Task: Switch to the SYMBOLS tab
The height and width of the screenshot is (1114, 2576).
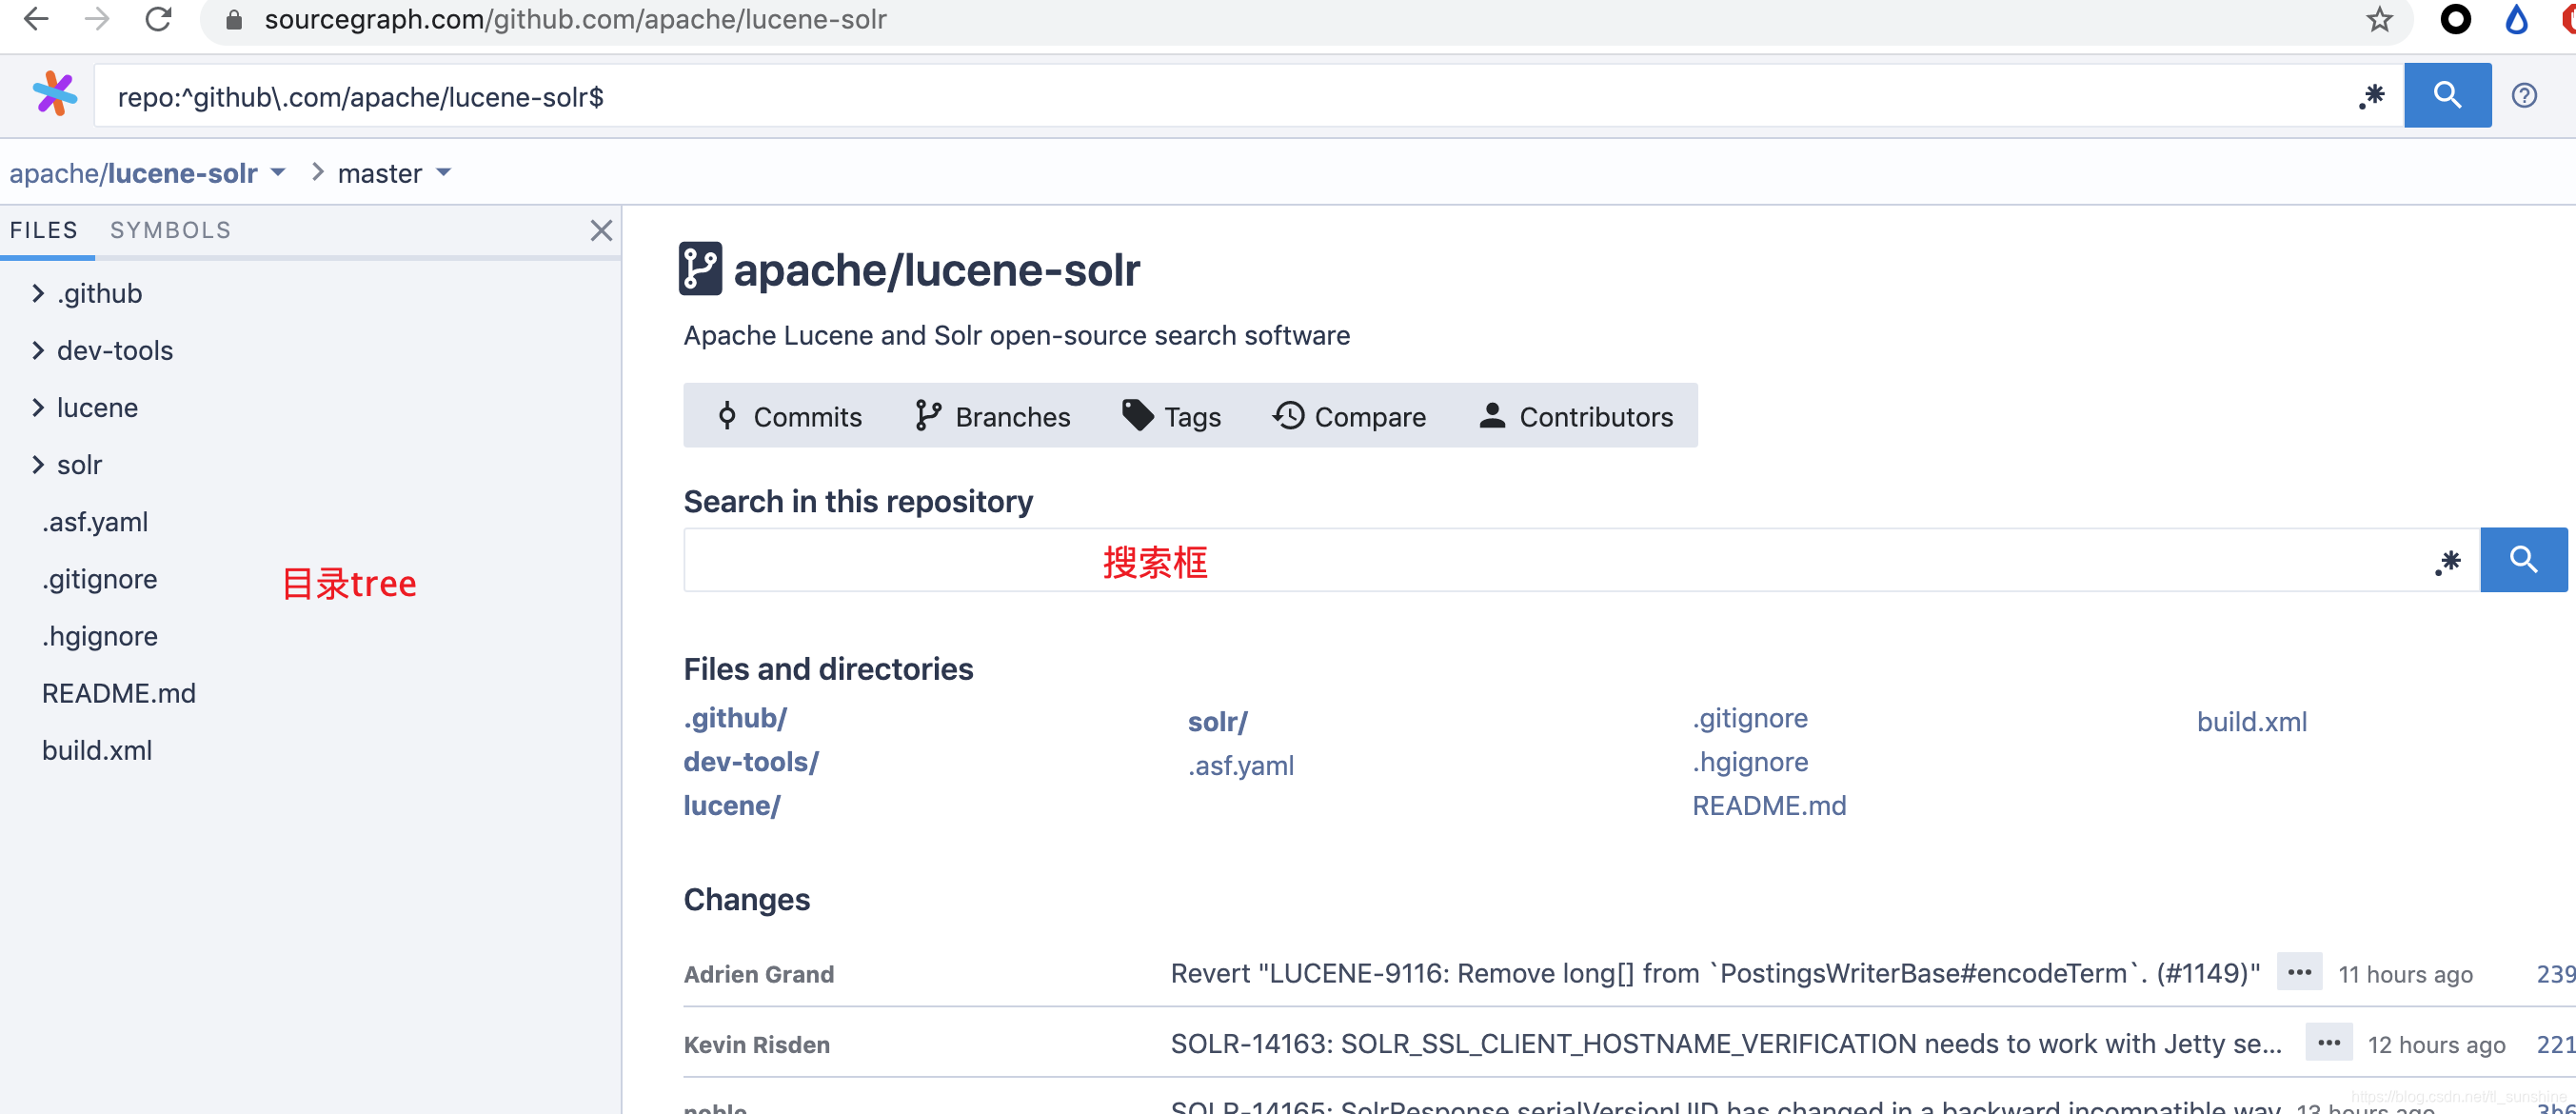Action: (170, 230)
